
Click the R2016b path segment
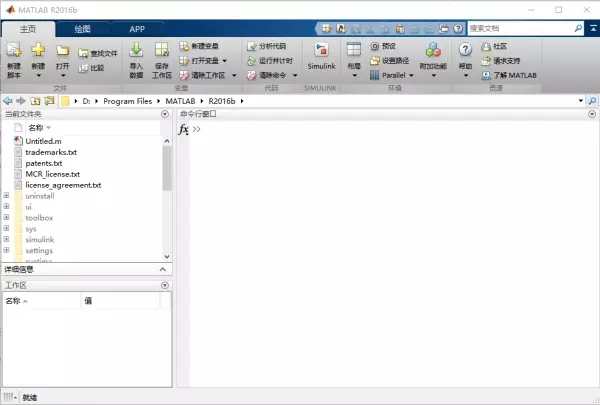click(x=222, y=101)
